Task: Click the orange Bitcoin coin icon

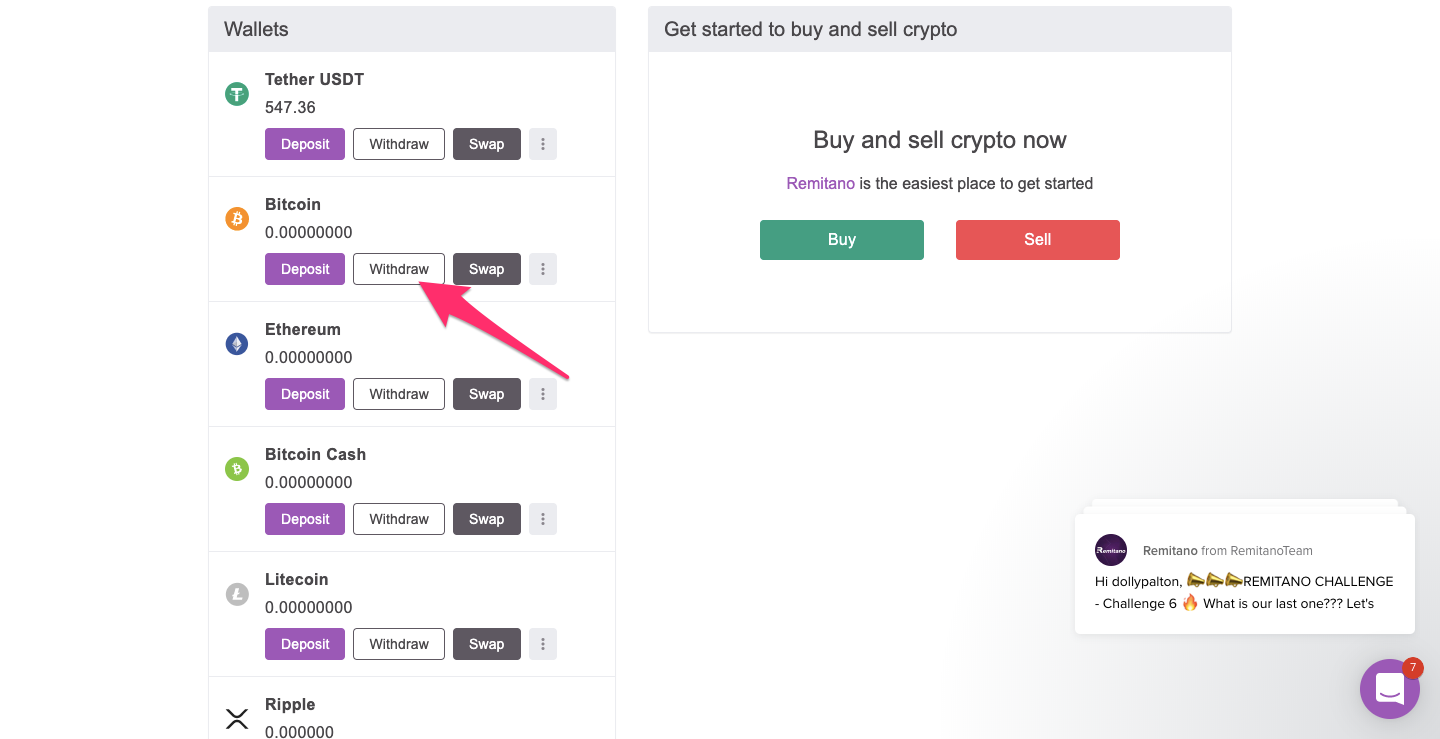Action: (x=237, y=219)
